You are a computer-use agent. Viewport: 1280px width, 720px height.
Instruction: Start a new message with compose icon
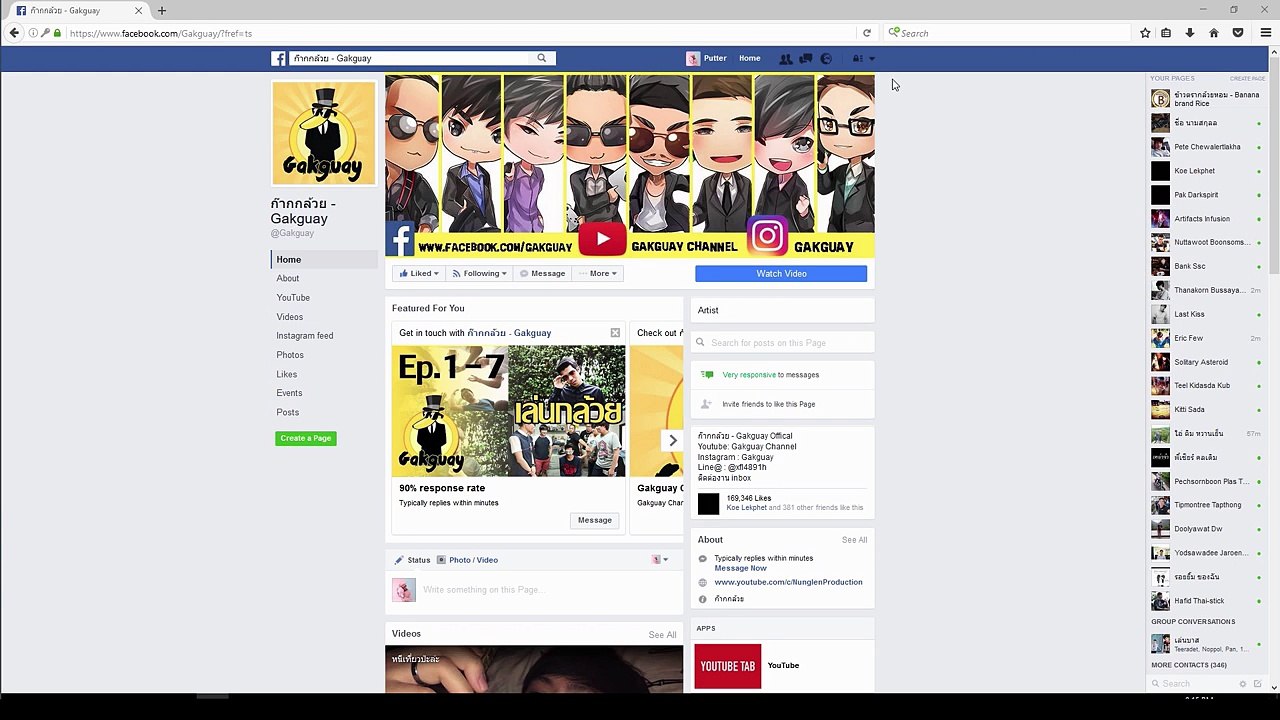click(x=1258, y=684)
